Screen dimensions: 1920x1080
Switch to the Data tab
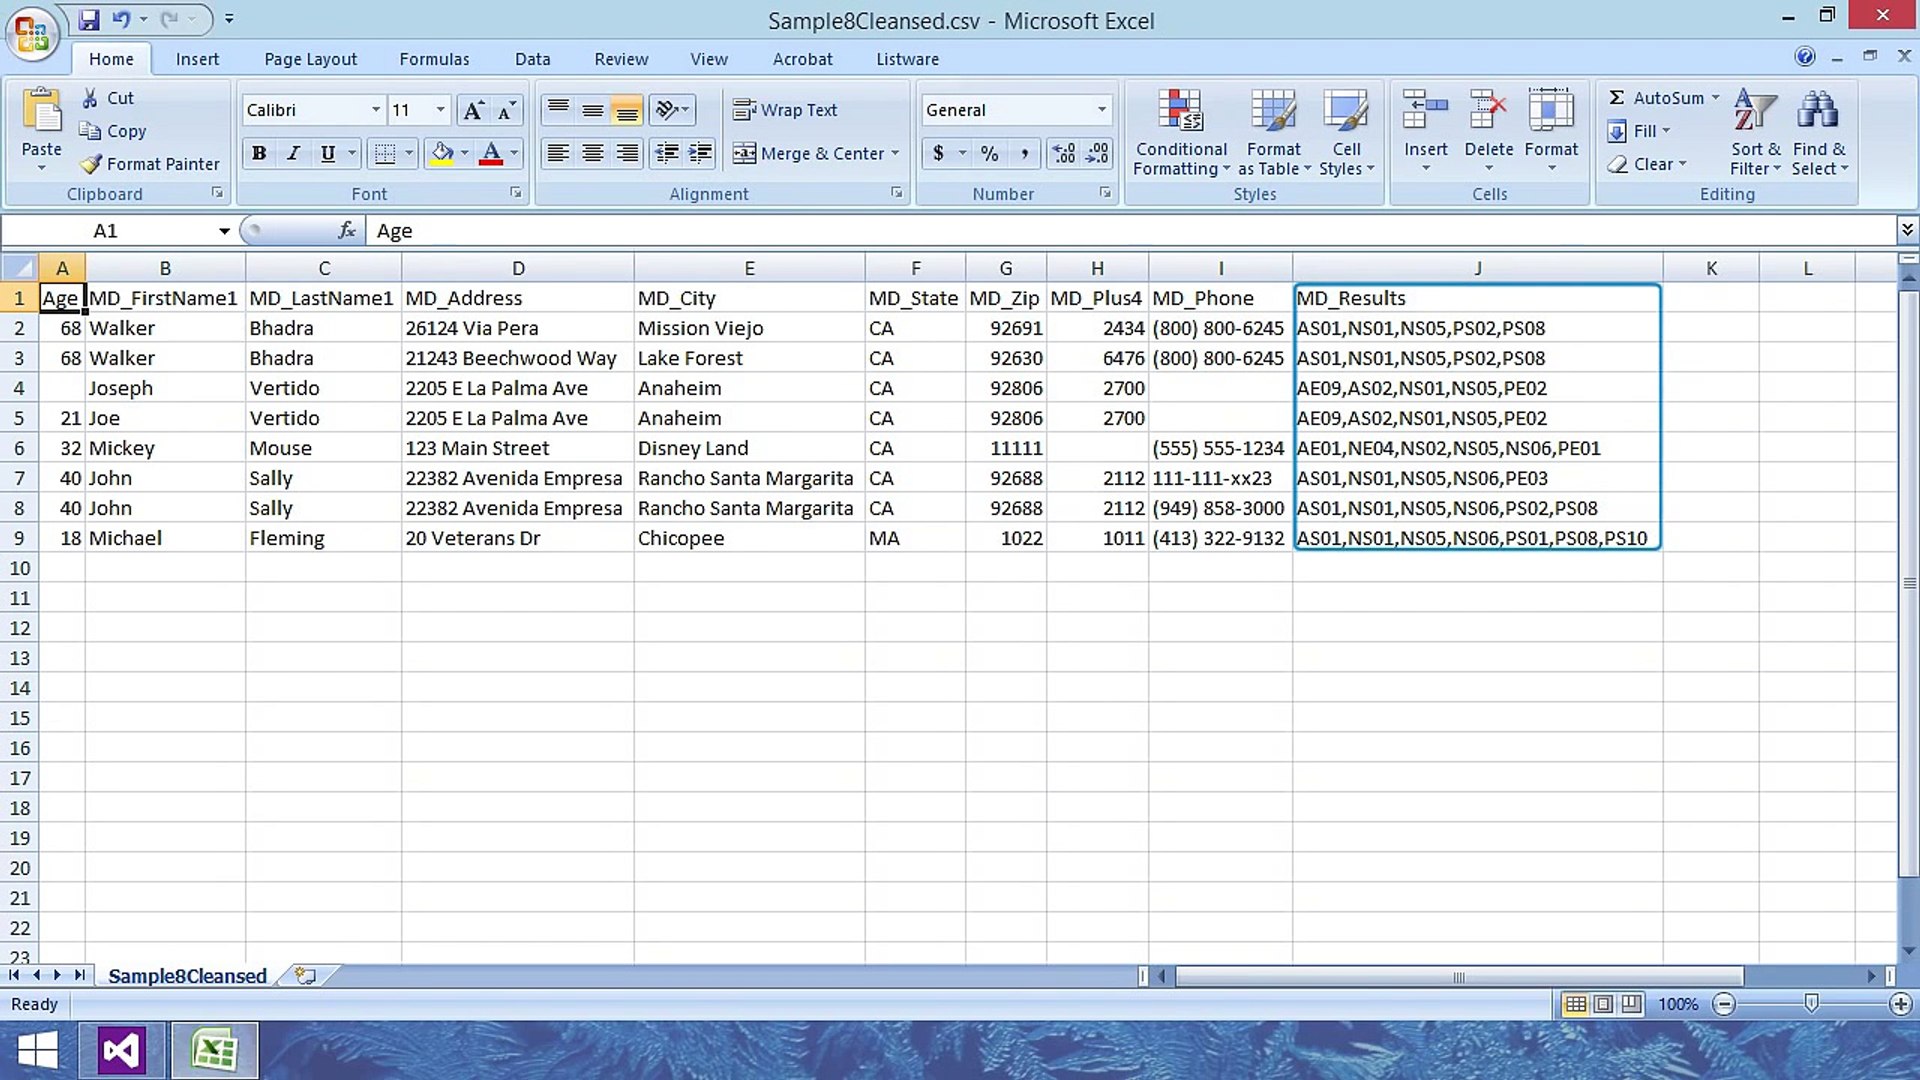click(x=532, y=59)
